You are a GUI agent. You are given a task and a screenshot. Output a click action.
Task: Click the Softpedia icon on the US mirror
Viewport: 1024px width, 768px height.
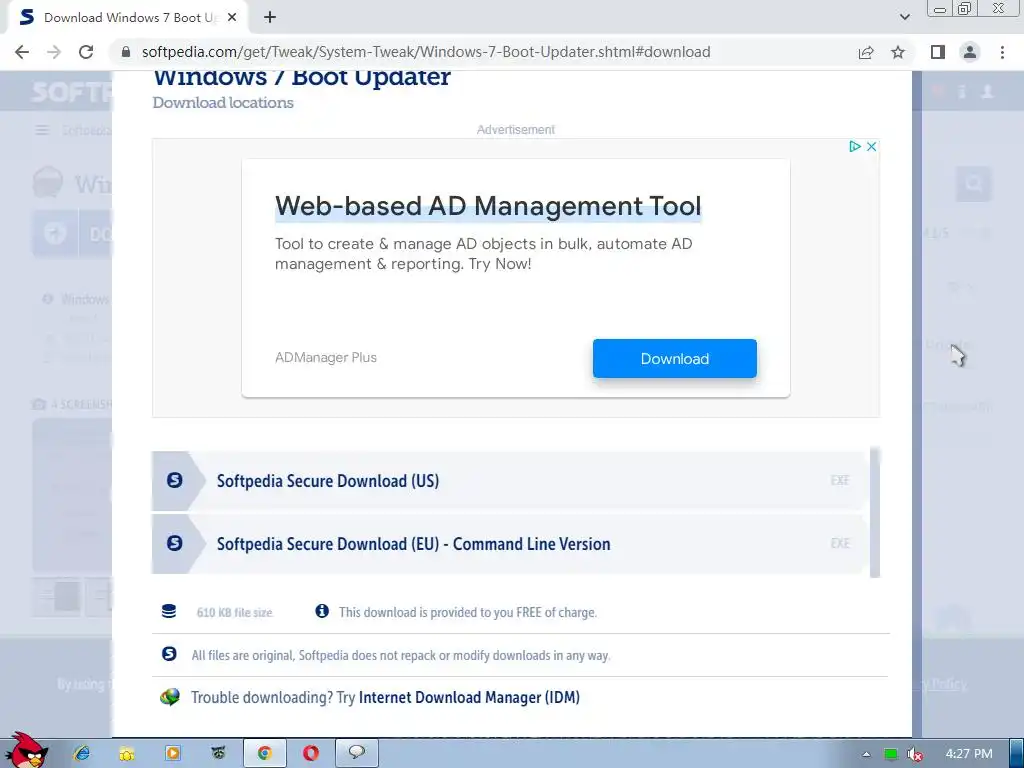tap(174, 481)
